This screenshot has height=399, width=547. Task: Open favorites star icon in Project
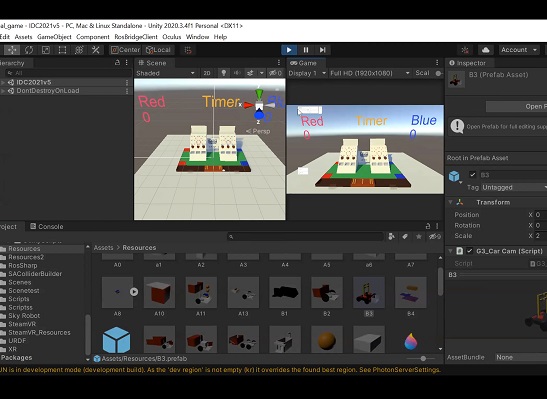coord(419,237)
